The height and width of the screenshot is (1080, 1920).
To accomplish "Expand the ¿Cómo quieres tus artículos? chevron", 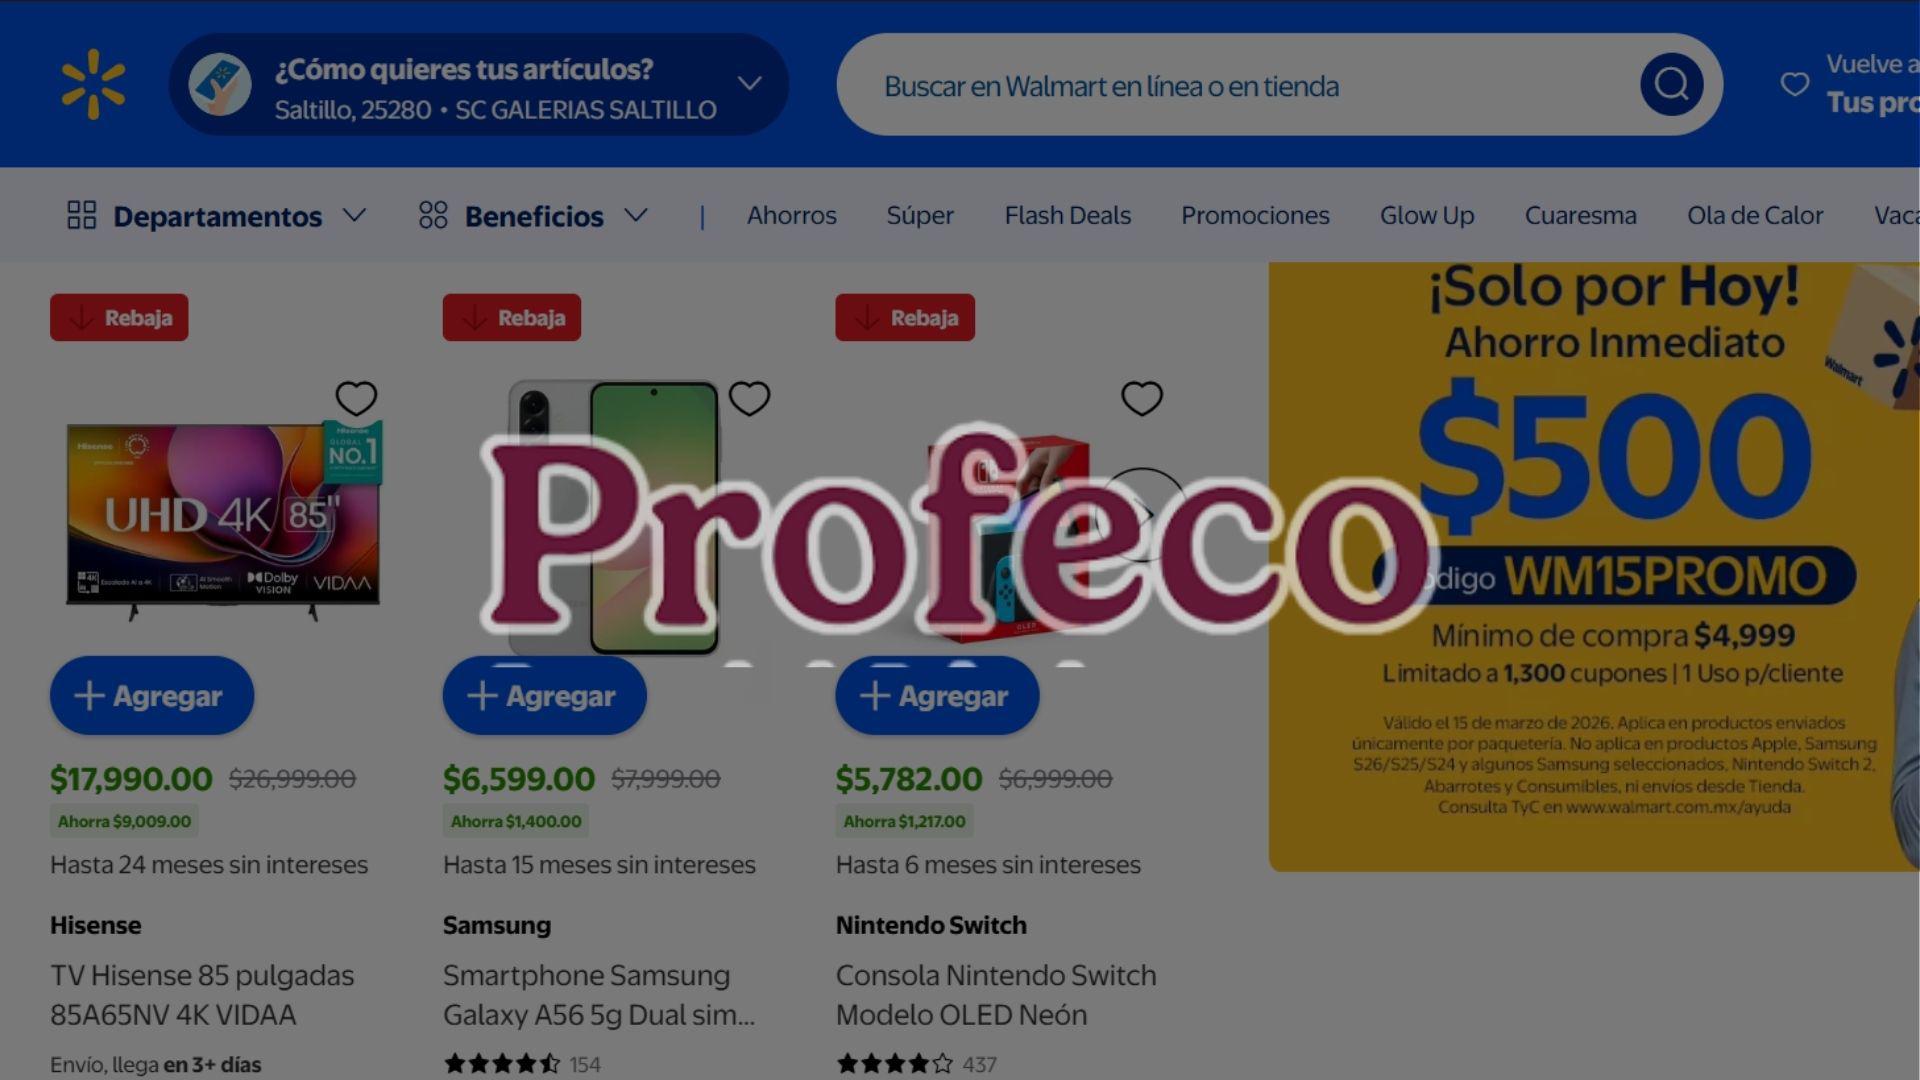I will [750, 83].
